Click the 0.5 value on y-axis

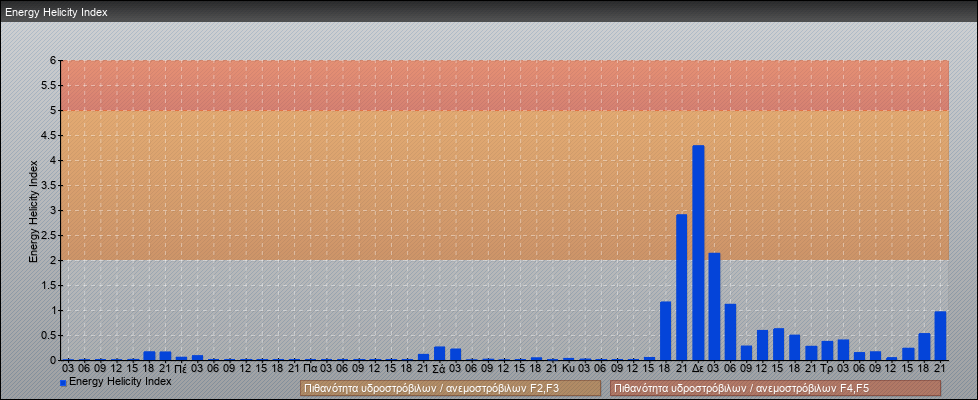click(x=49, y=335)
